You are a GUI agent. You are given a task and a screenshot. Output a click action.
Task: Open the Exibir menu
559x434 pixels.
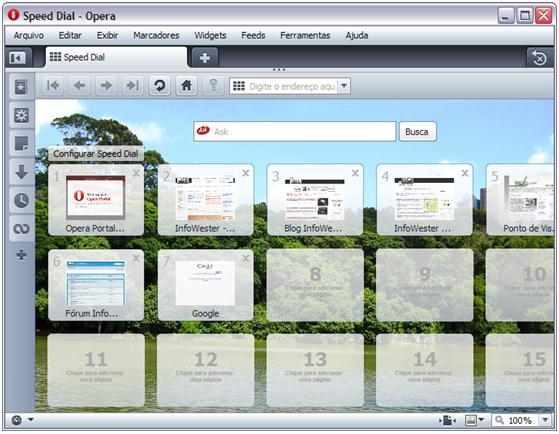click(x=107, y=35)
